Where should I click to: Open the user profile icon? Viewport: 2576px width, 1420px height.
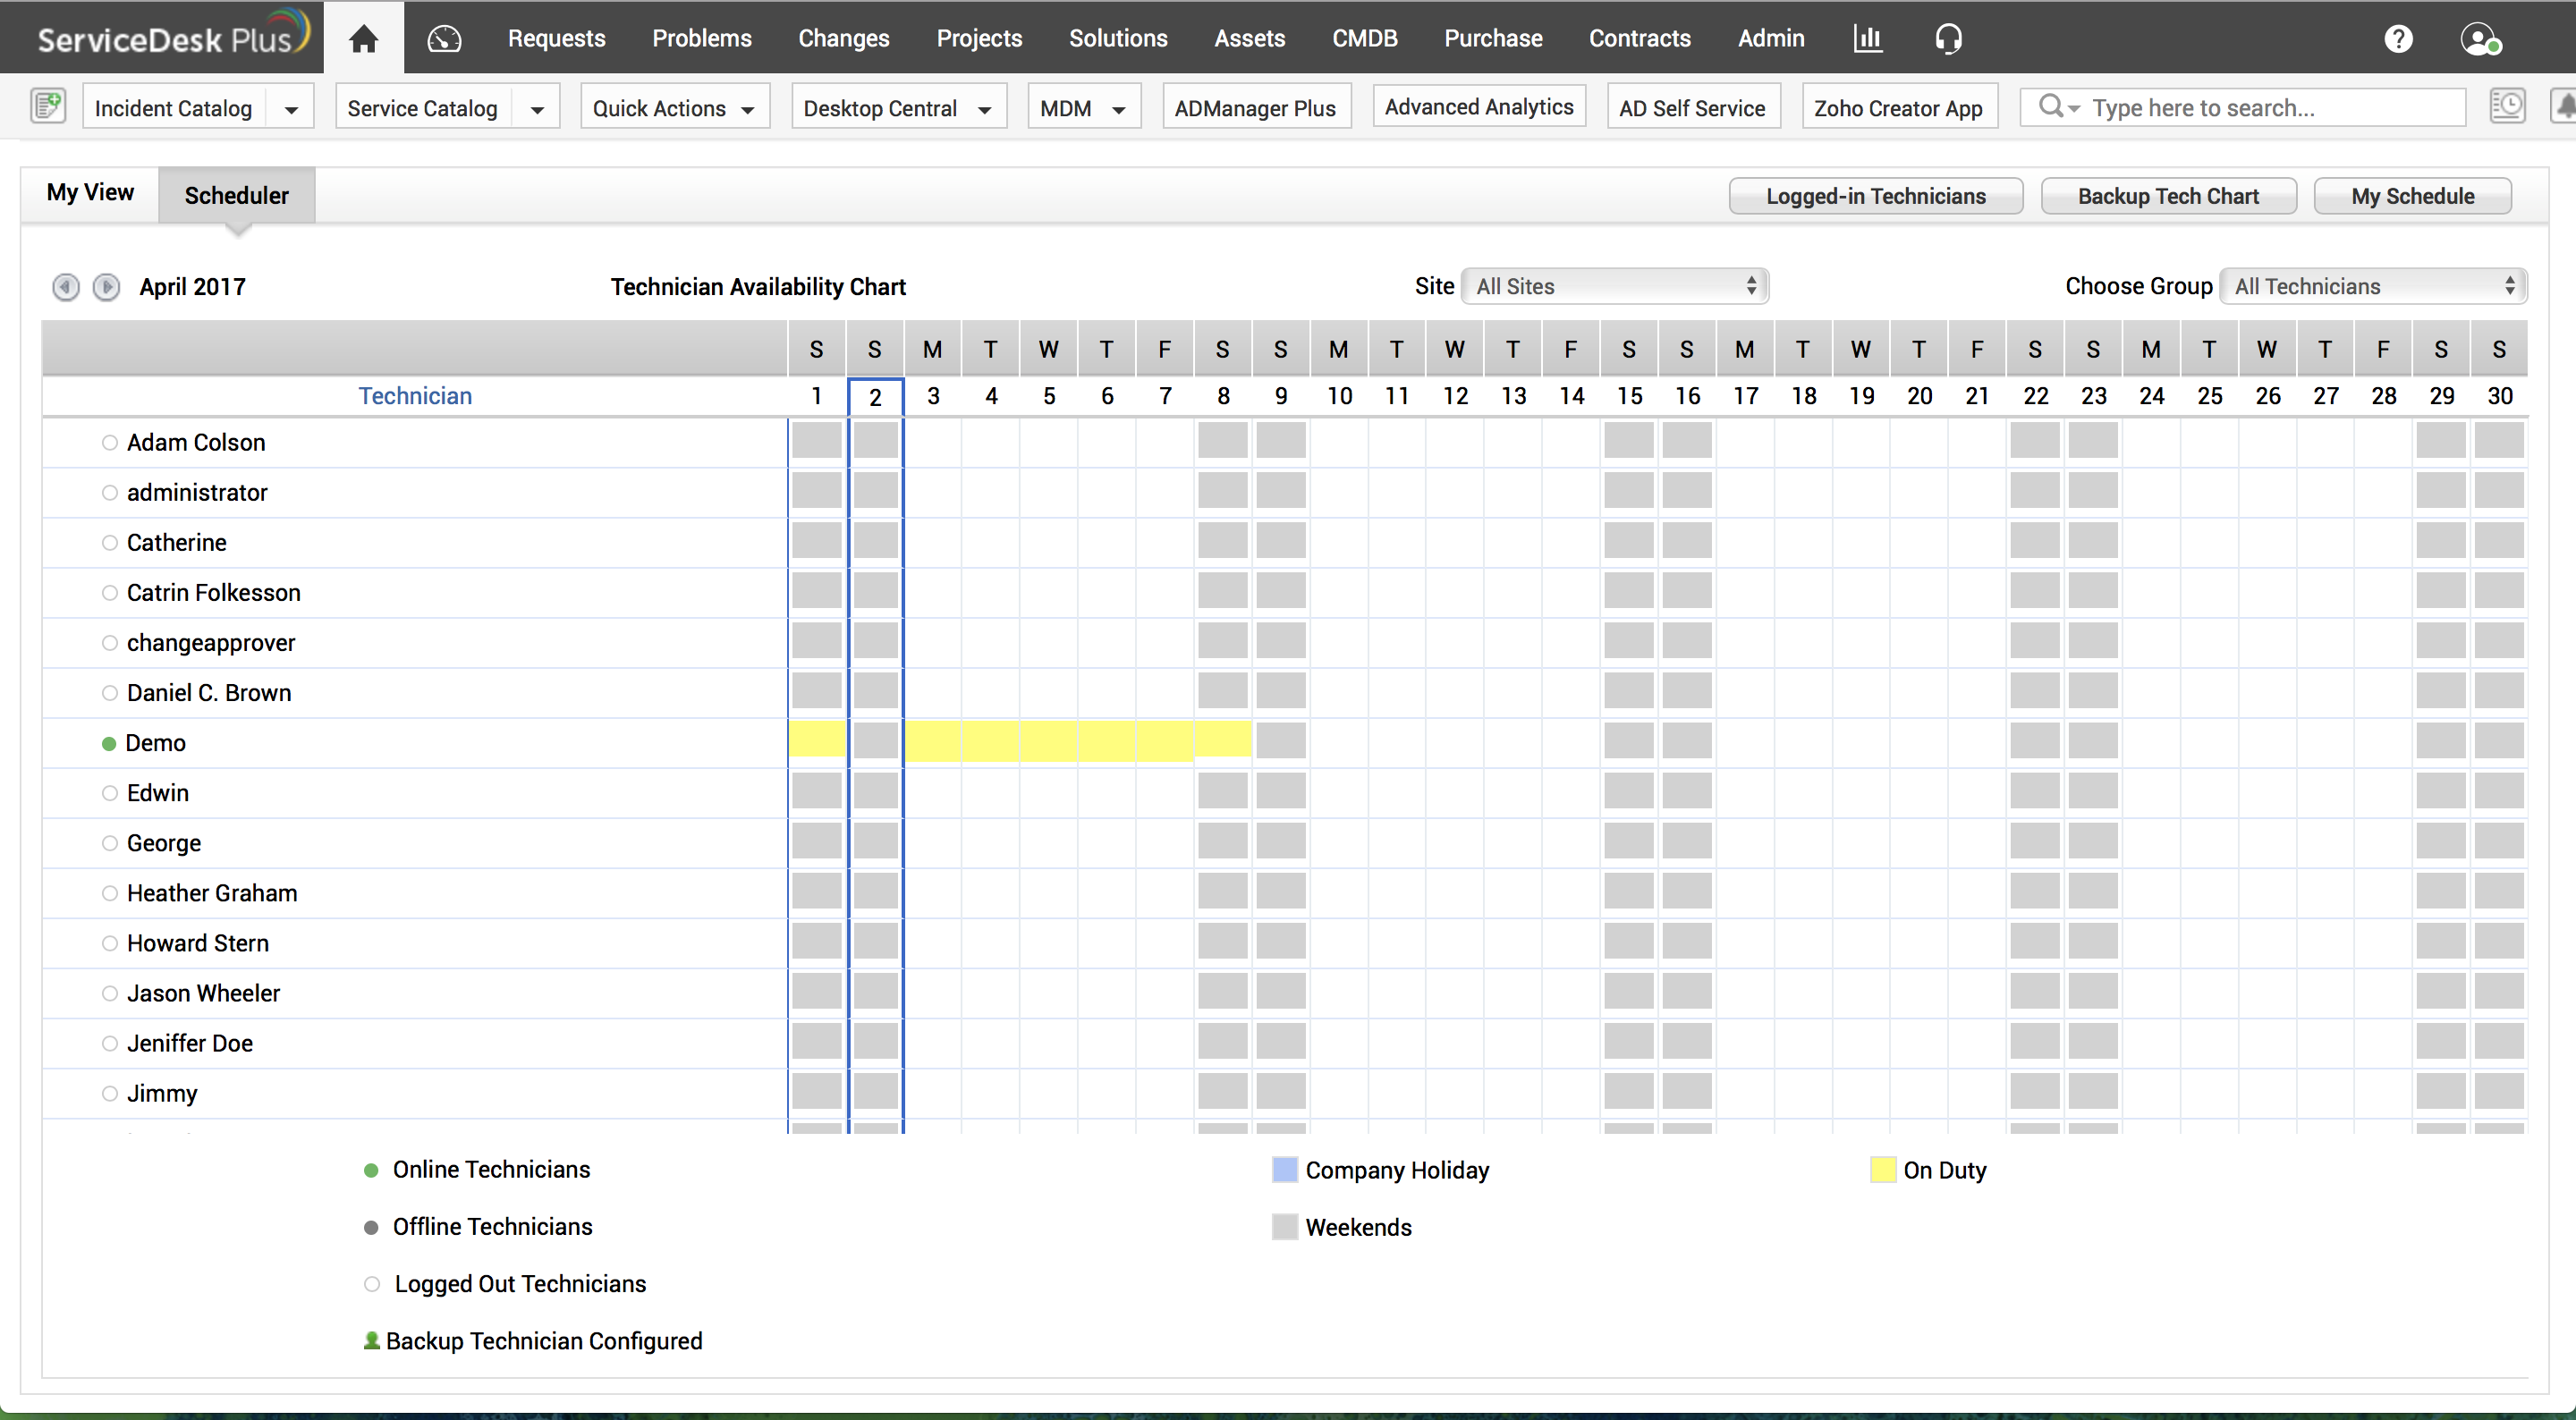(2480, 38)
